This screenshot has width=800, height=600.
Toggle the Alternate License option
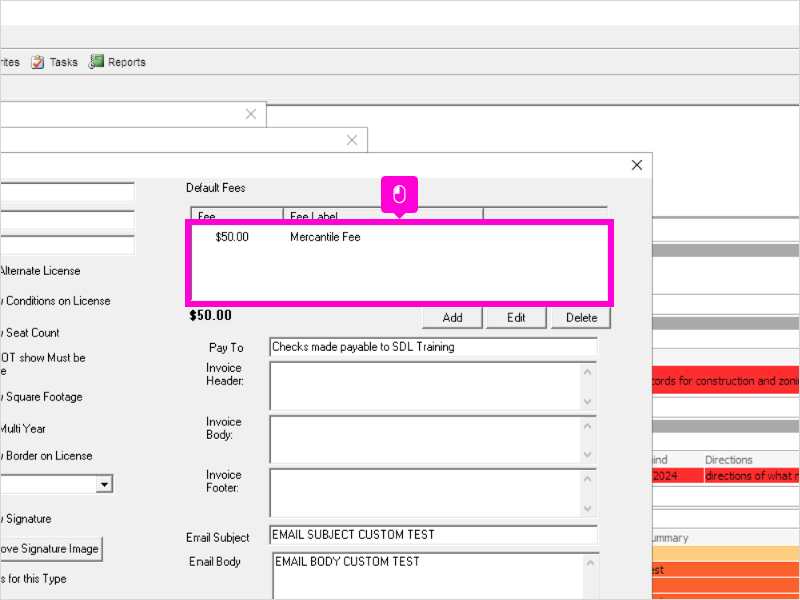pyautogui.click(x=40, y=271)
